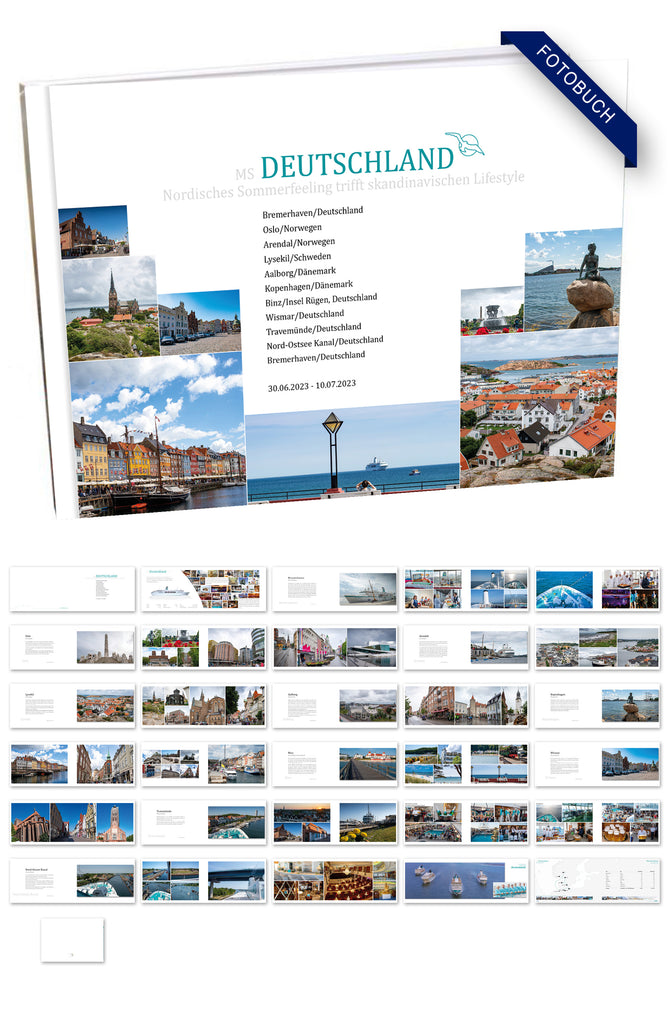Open the colorful Nyhavn houses cover photo

click(158, 434)
